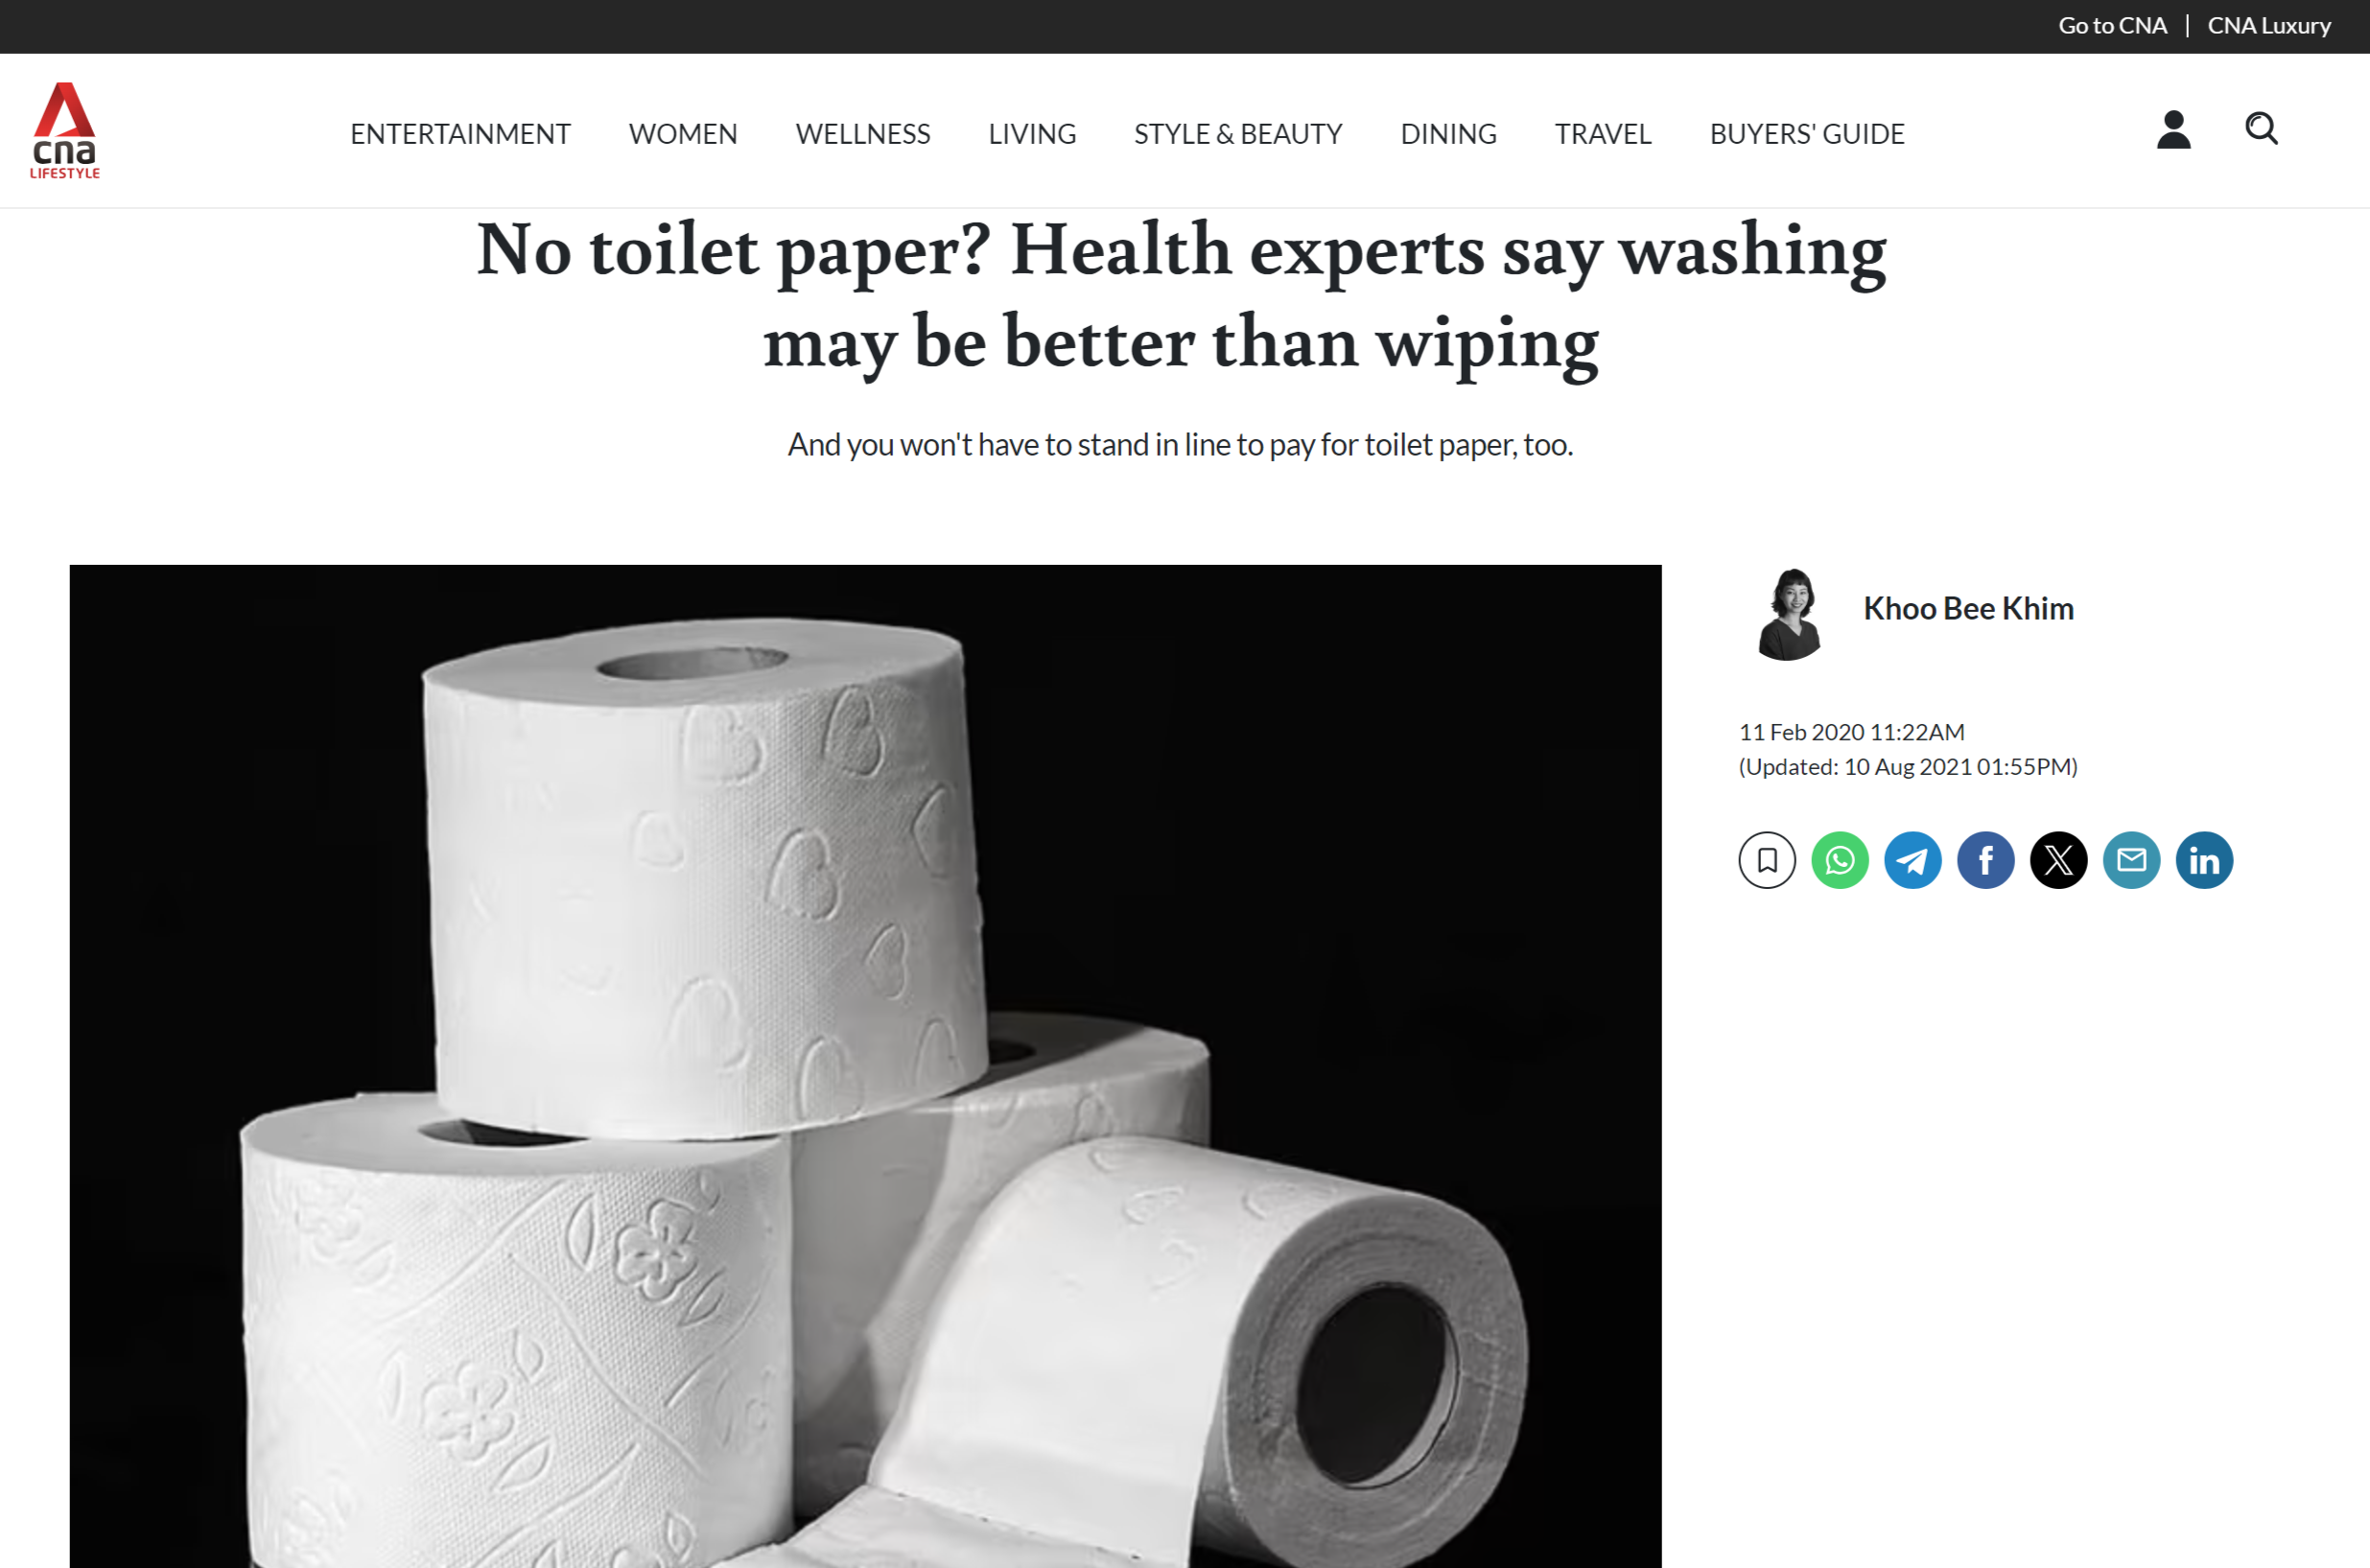Image resolution: width=2370 pixels, height=1568 pixels.
Task: Select Style & Beauty in navigation
Action: (x=1238, y=134)
